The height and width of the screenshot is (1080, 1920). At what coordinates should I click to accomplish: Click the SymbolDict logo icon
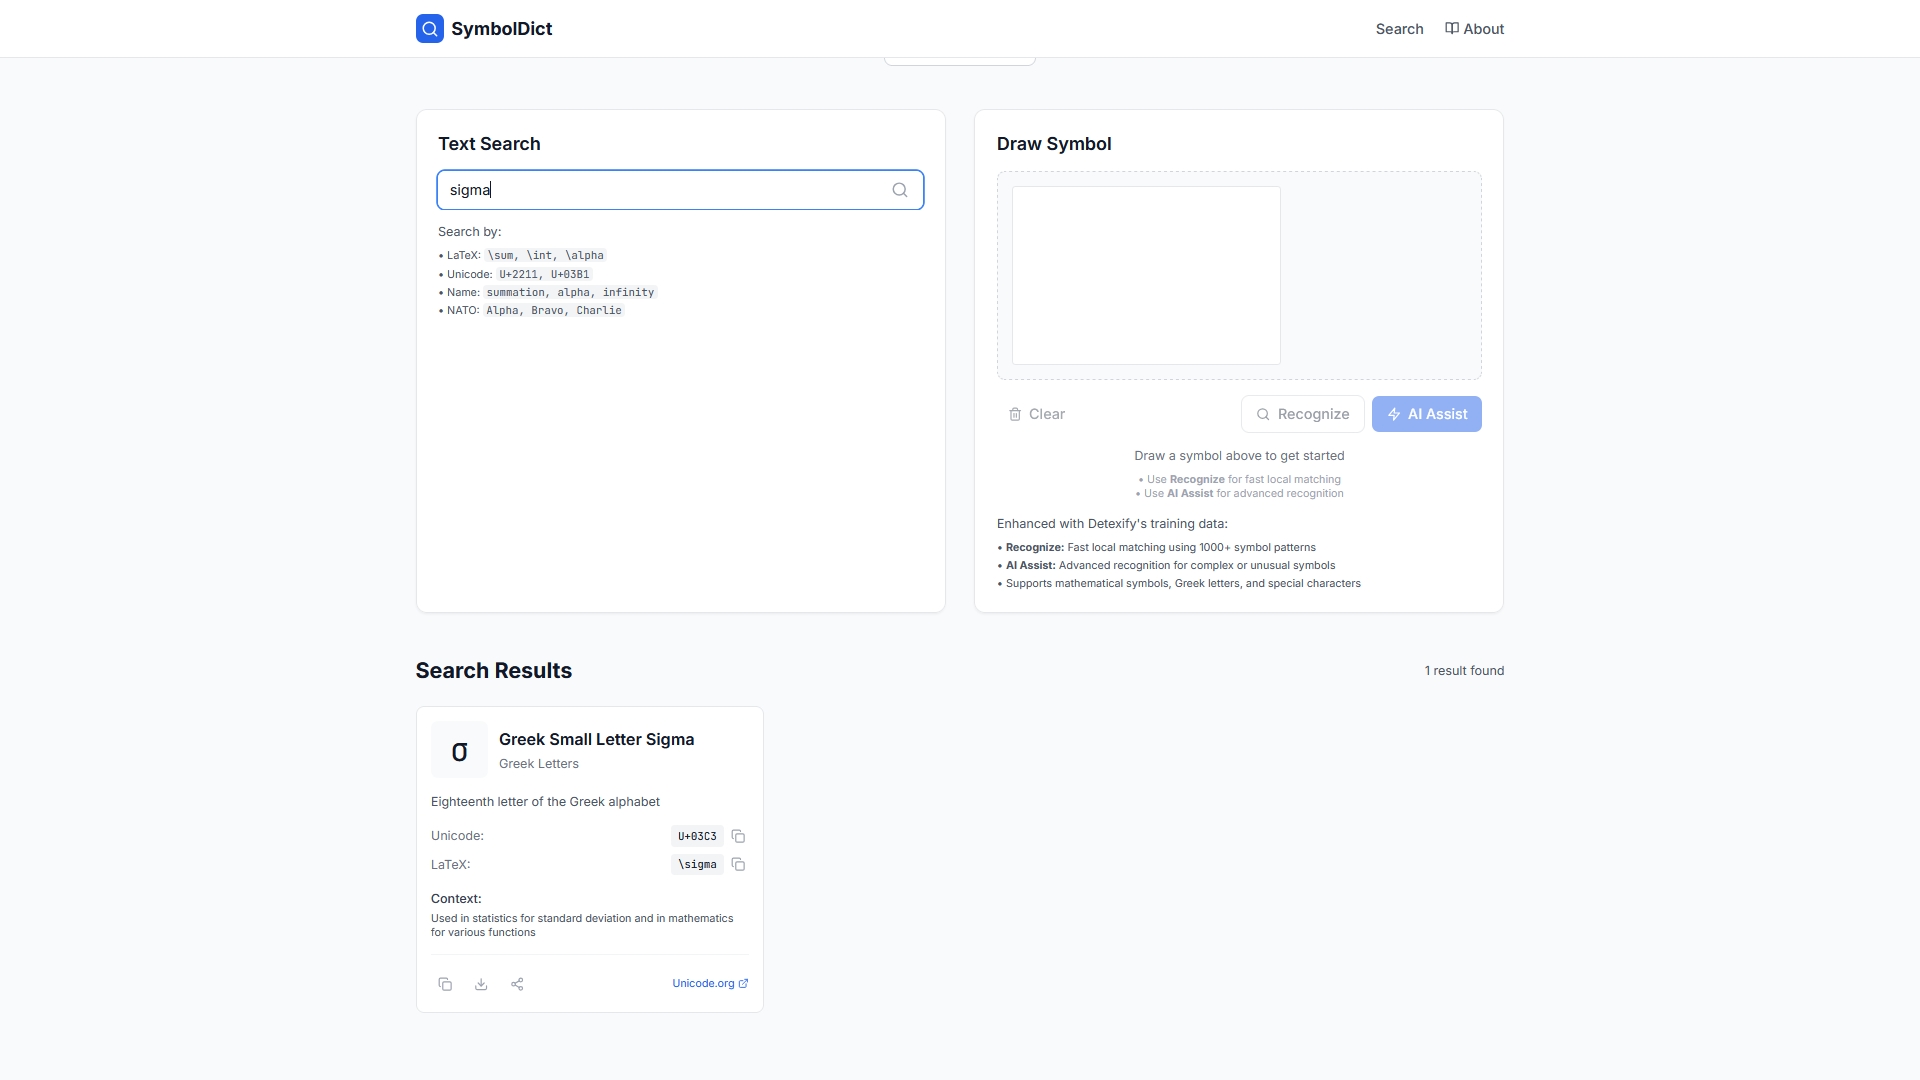(430, 29)
